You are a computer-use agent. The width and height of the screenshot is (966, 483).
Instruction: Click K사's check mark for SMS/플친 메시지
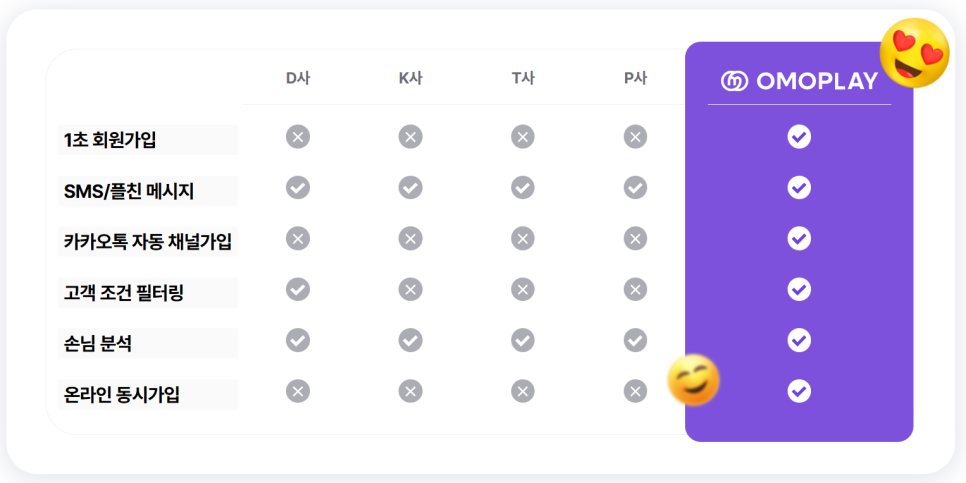pos(410,187)
